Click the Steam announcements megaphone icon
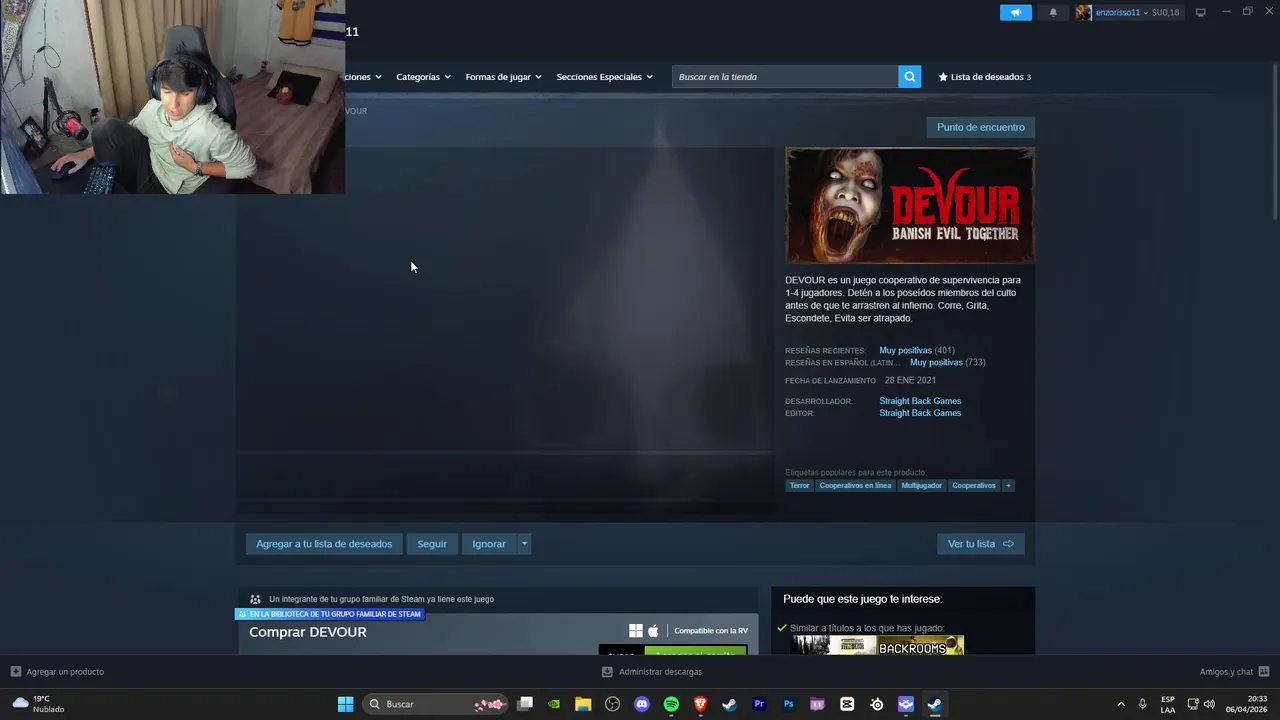The height and width of the screenshot is (720, 1280). tap(1015, 13)
